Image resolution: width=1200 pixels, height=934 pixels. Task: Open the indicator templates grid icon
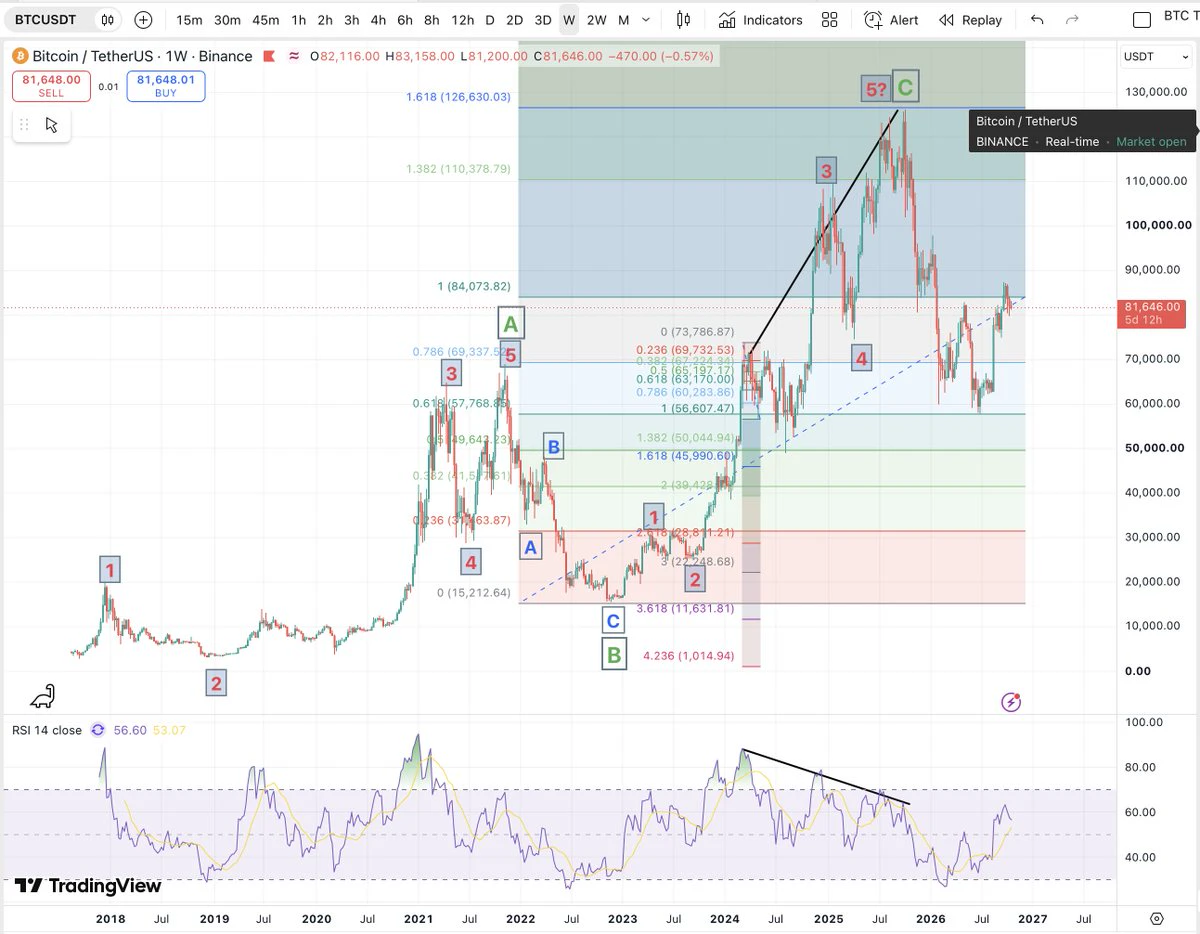829,20
